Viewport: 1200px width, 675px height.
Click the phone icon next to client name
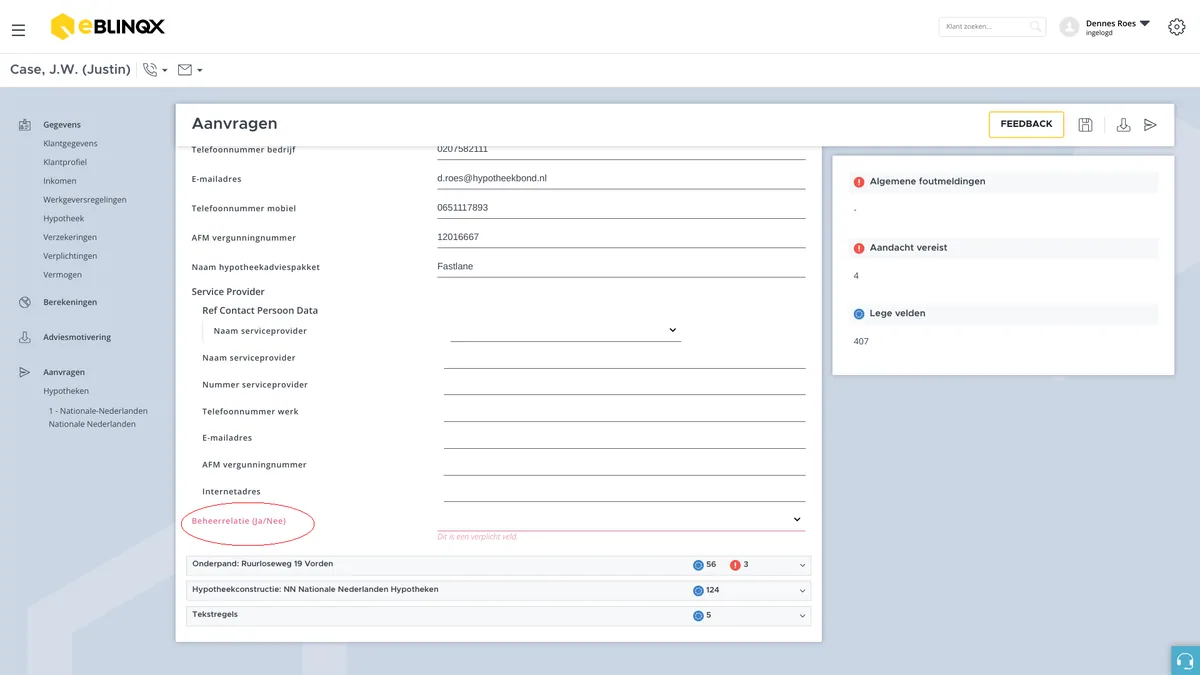coord(150,70)
